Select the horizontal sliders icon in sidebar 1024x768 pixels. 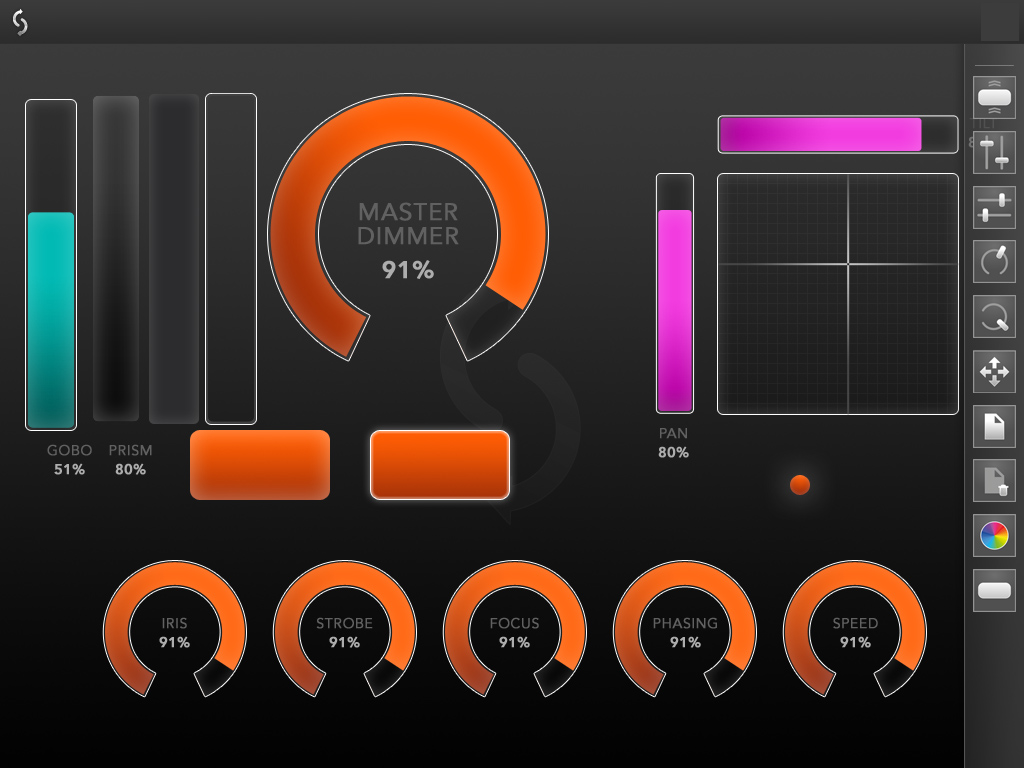(994, 208)
